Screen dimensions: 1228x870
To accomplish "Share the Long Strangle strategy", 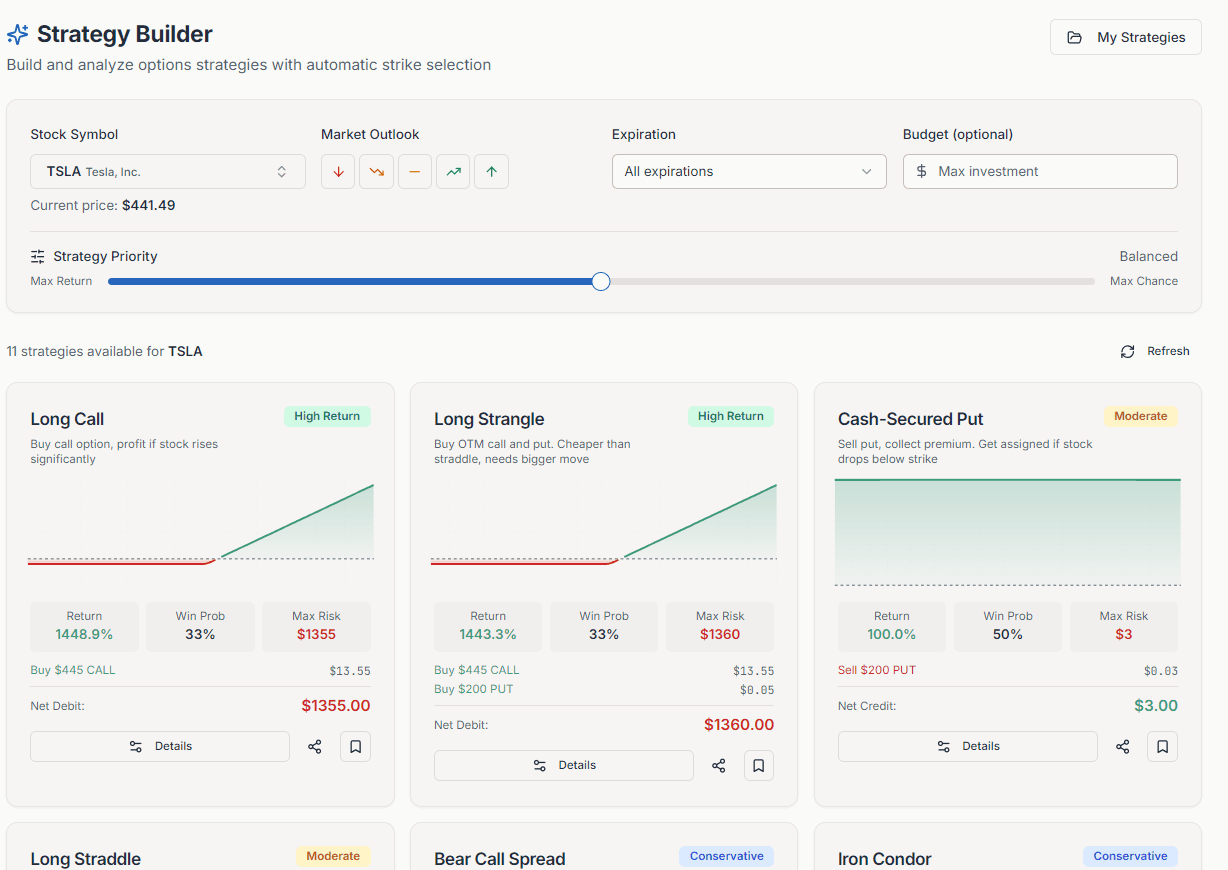I will (x=718, y=766).
